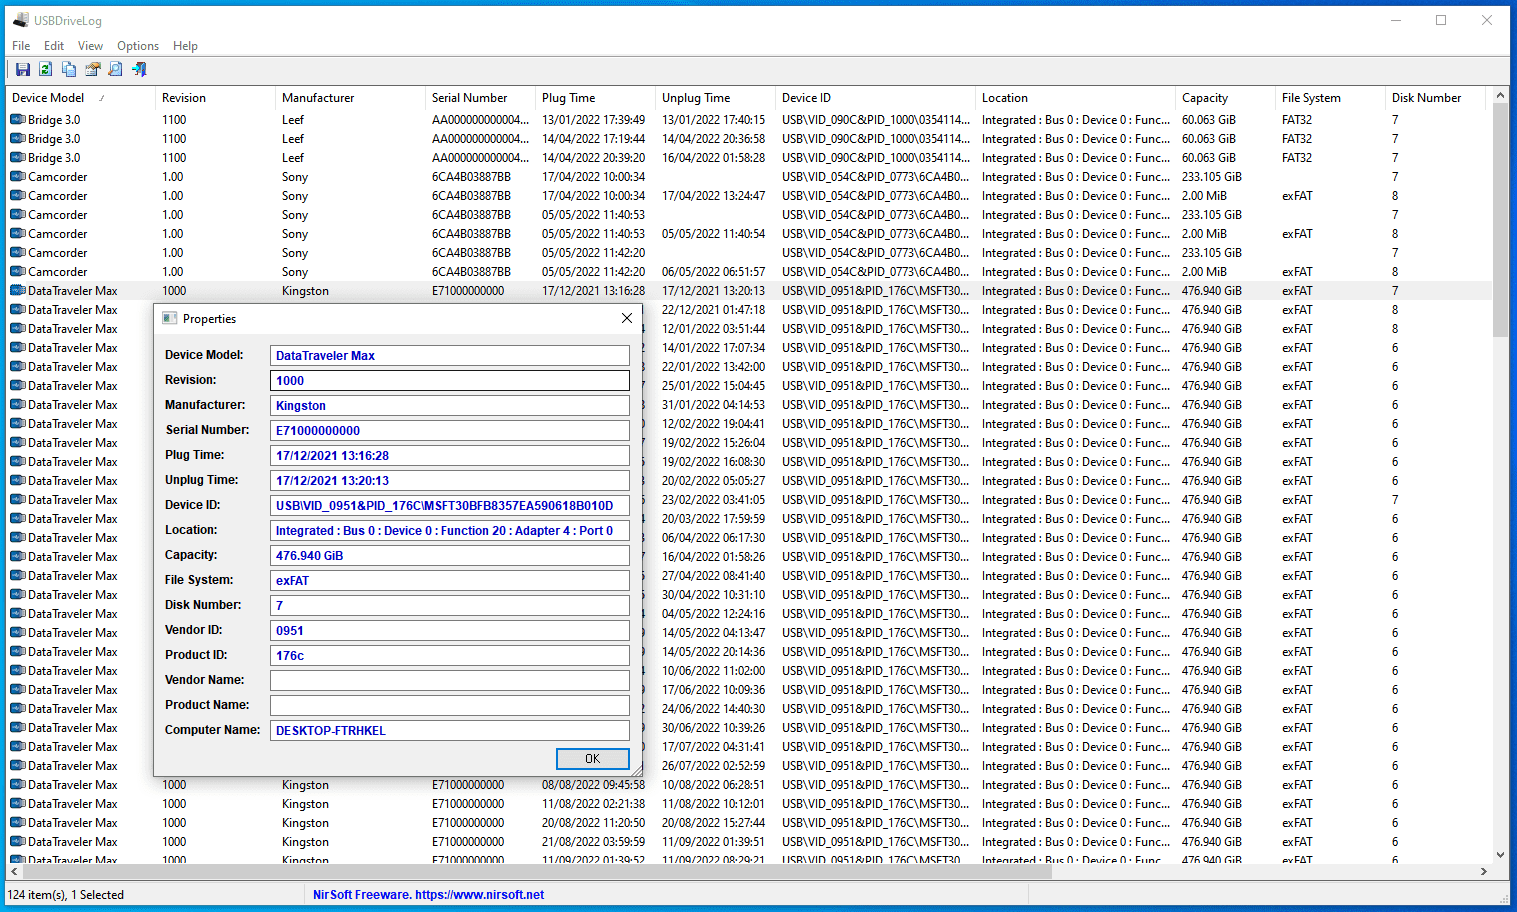Viewport: 1517px width, 912px height.
Task: Open the Options menu
Action: pyautogui.click(x=138, y=46)
